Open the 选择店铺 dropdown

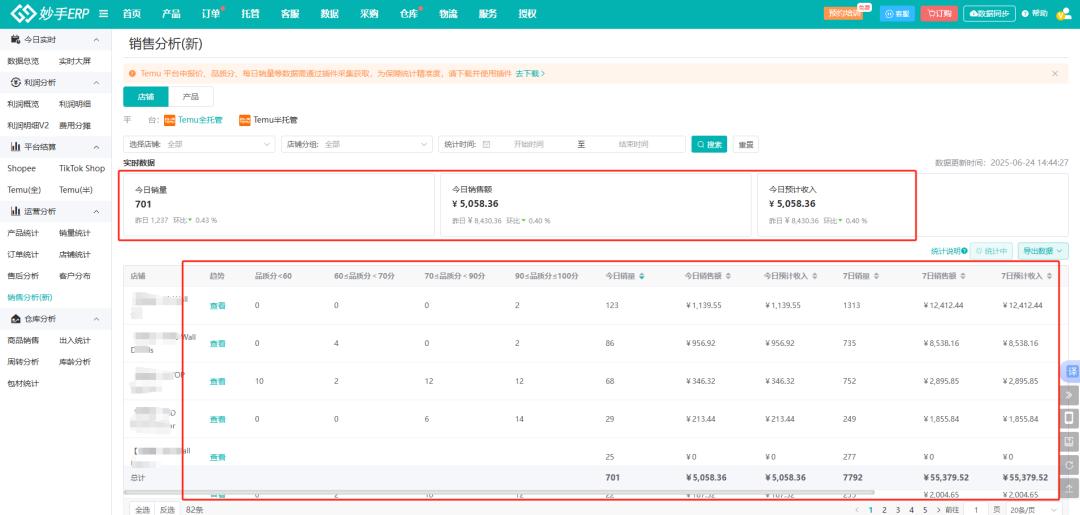click(199, 144)
